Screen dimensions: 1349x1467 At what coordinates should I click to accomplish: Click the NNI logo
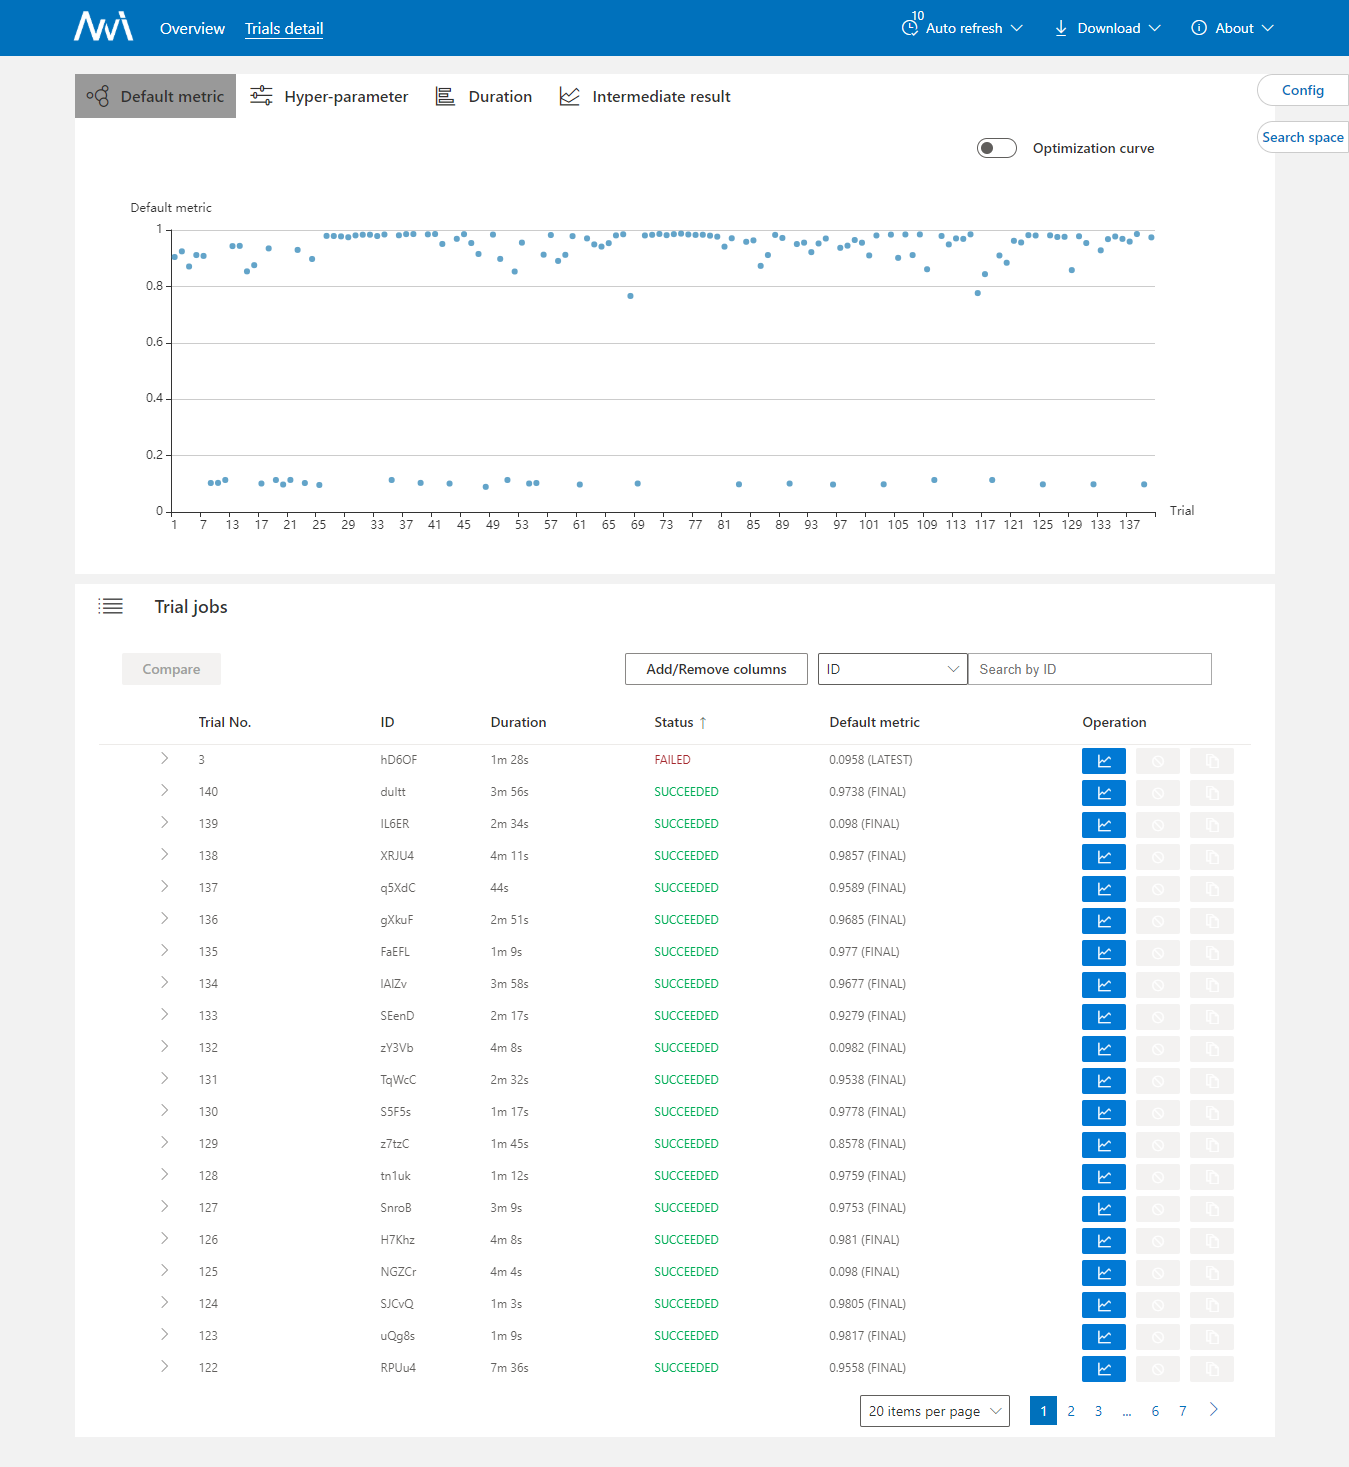pyautogui.click(x=101, y=27)
